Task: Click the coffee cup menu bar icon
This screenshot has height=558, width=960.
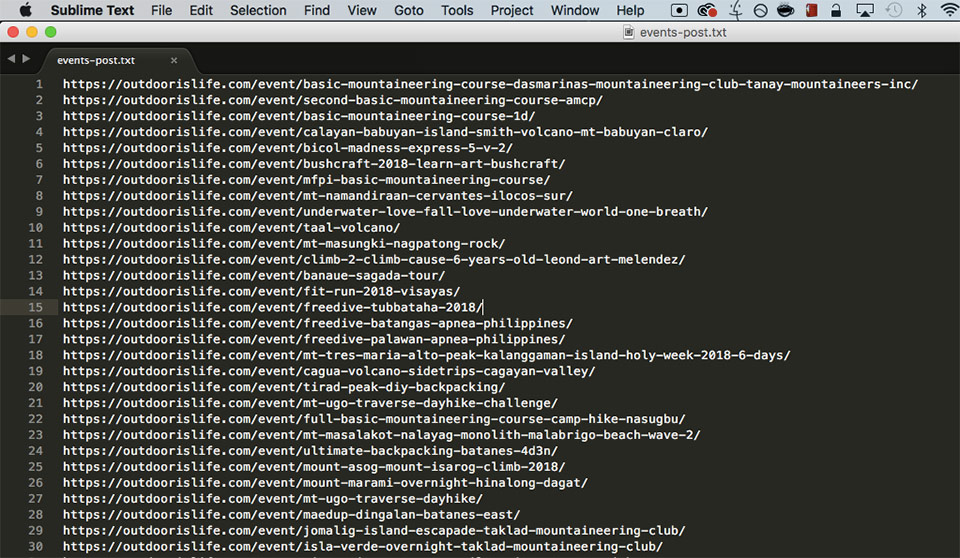Action: [x=786, y=10]
